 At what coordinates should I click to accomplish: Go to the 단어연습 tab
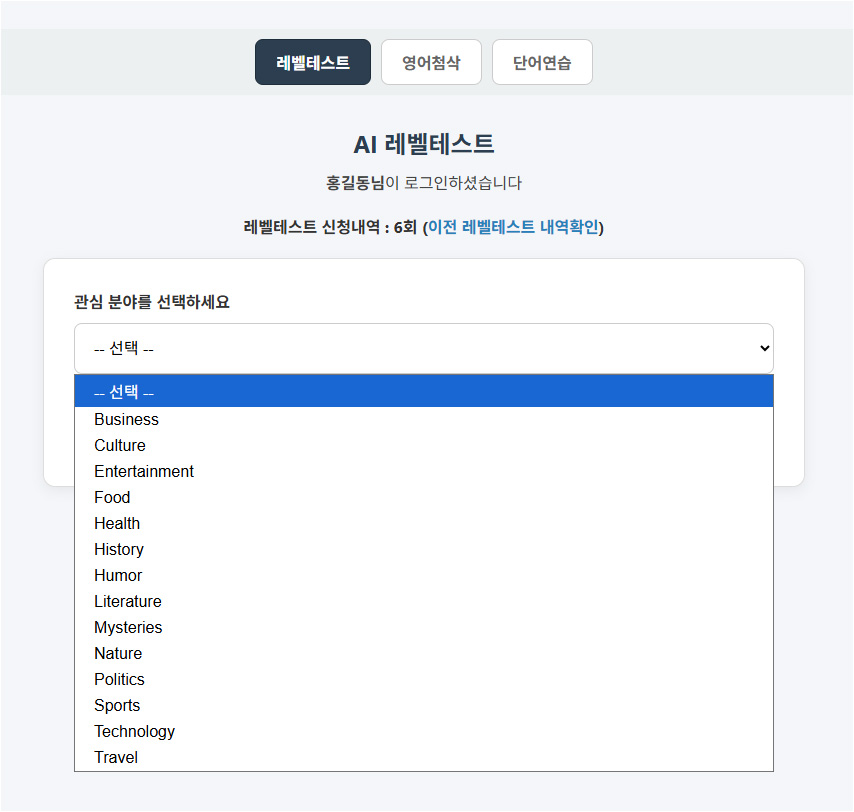click(x=542, y=62)
